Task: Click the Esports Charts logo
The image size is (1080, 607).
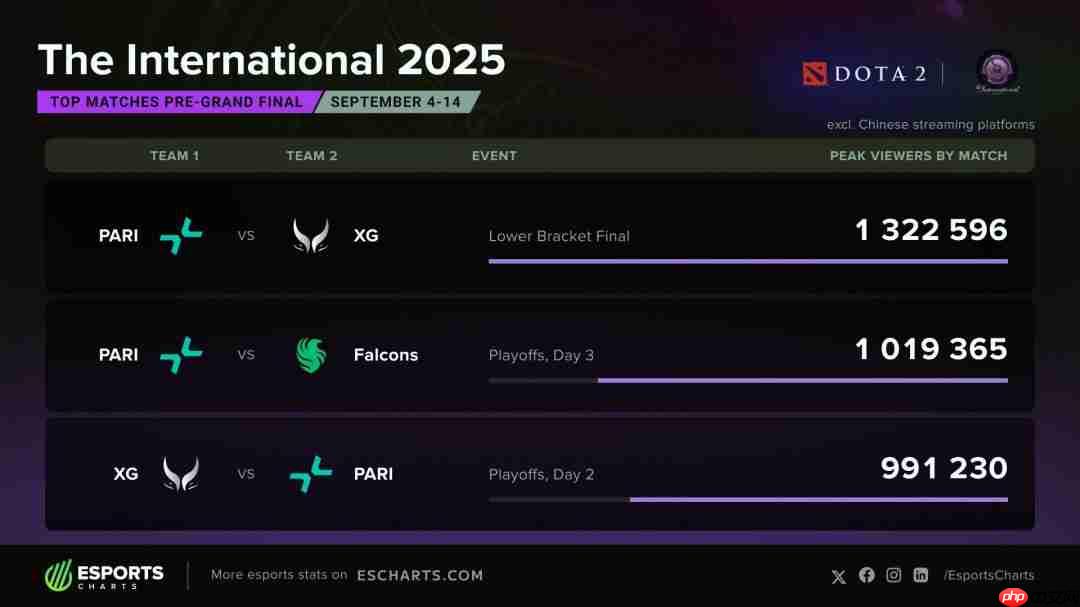Action: 104,575
